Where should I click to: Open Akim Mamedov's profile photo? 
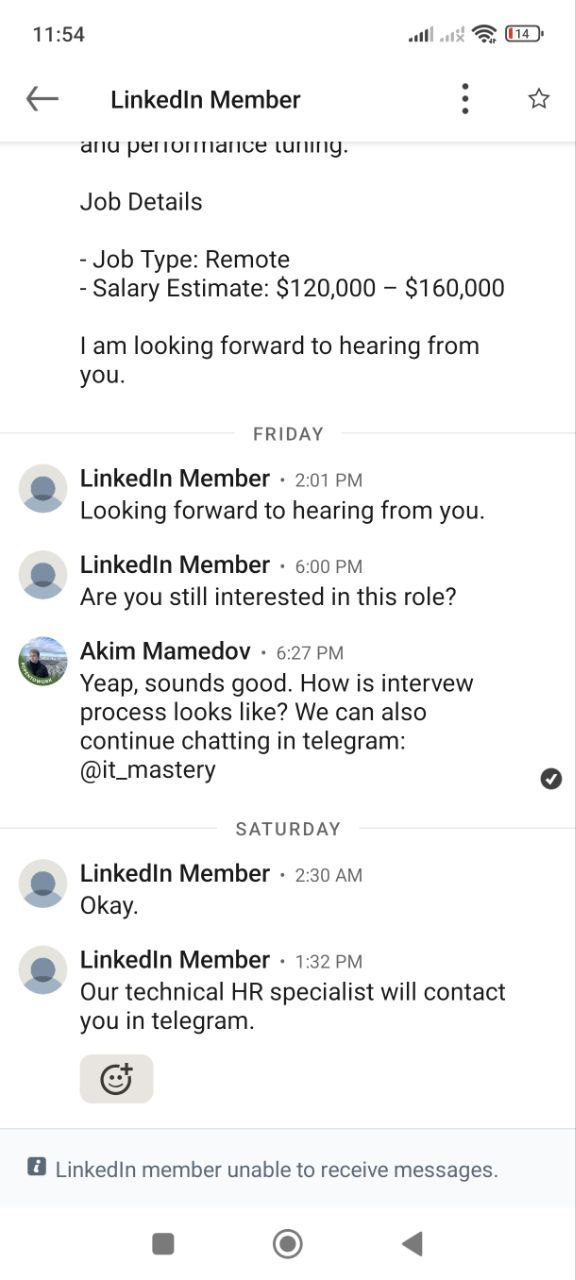coord(43,661)
